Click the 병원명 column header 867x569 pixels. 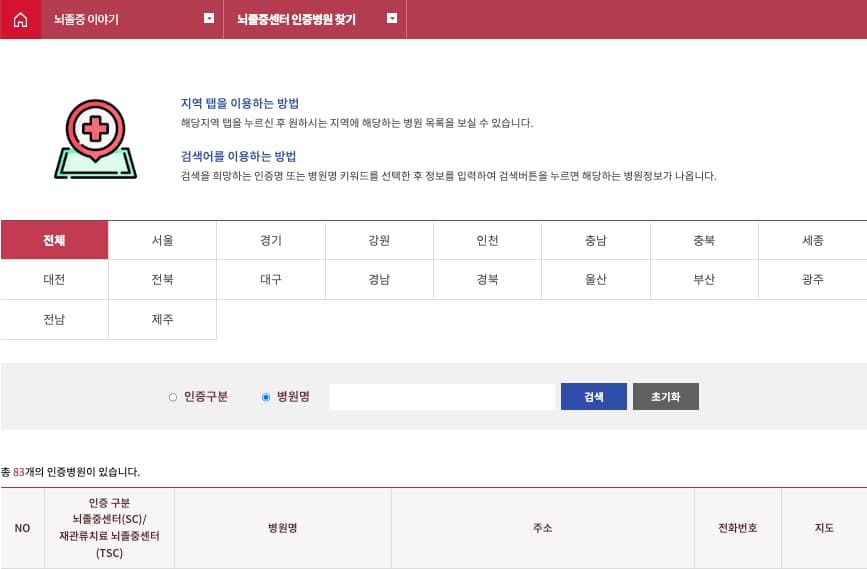click(x=283, y=528)
